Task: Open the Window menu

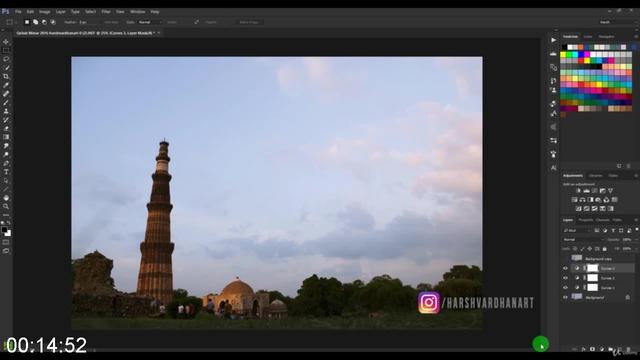Action: click(138, 12)
